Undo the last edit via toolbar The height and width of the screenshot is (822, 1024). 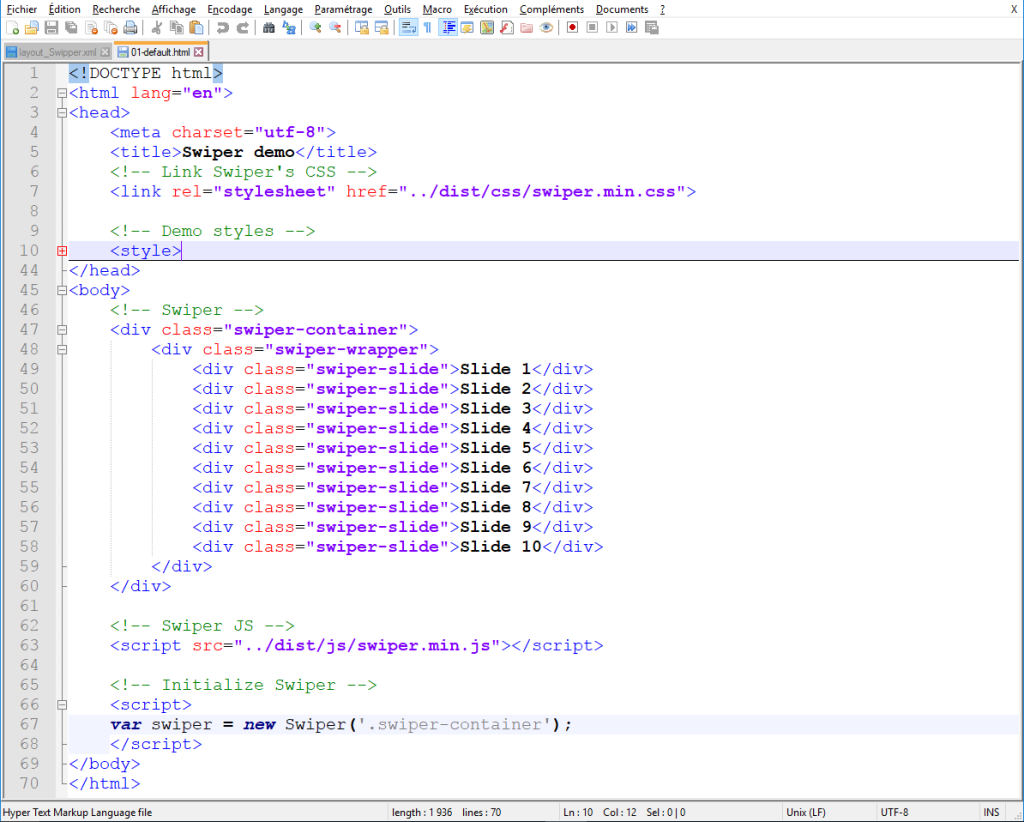(223, 27)
